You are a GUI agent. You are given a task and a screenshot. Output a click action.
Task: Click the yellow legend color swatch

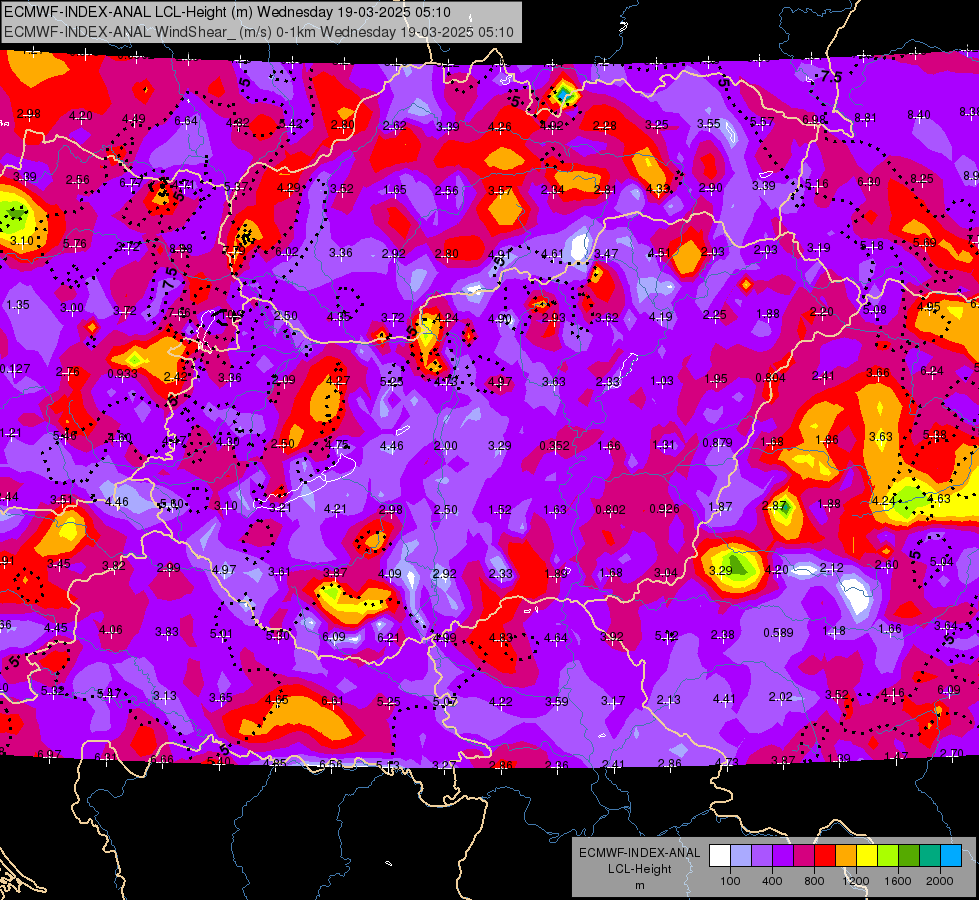tap(867, 855)
